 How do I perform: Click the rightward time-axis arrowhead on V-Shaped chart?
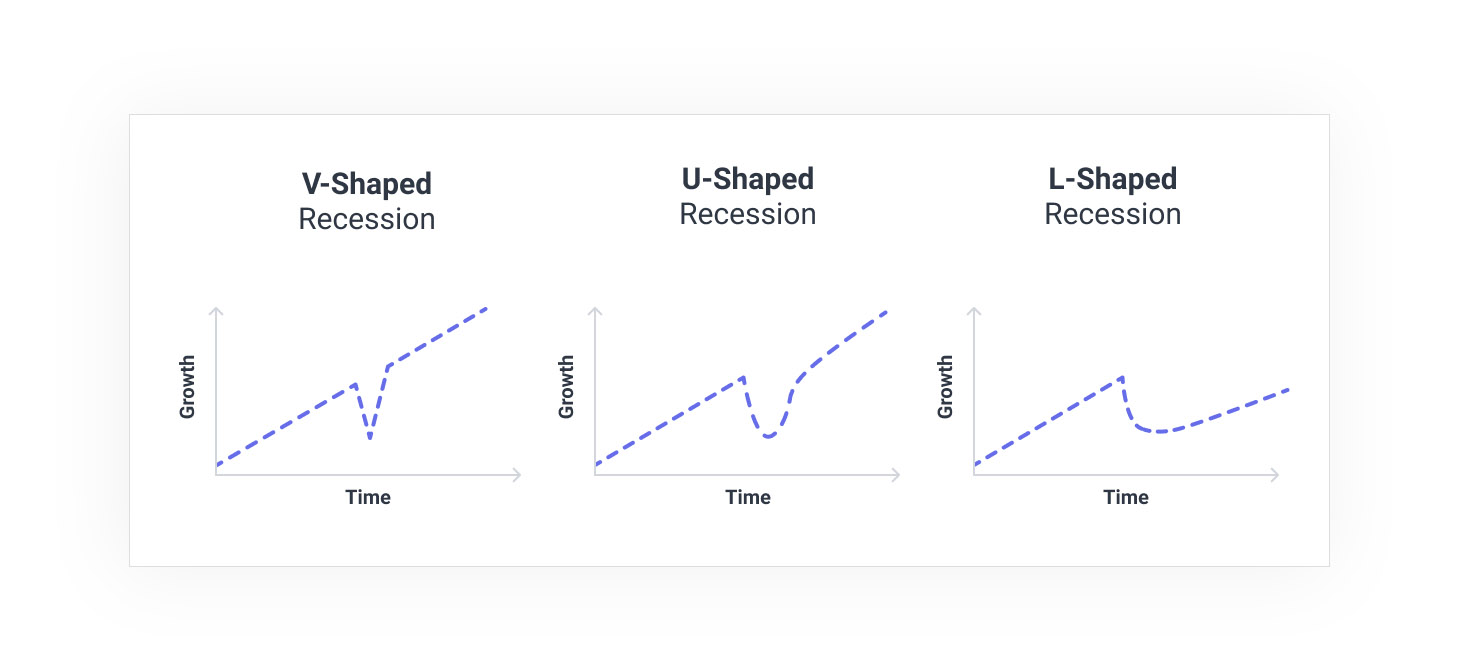point(517,475)
